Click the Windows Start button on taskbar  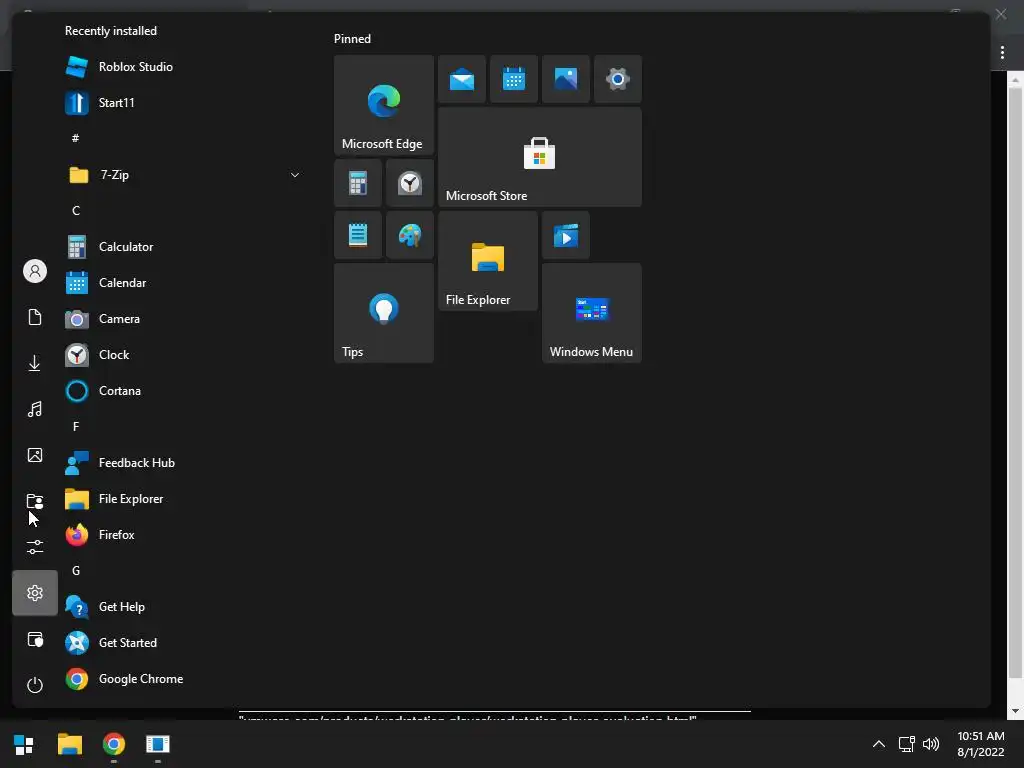point(24,744)
